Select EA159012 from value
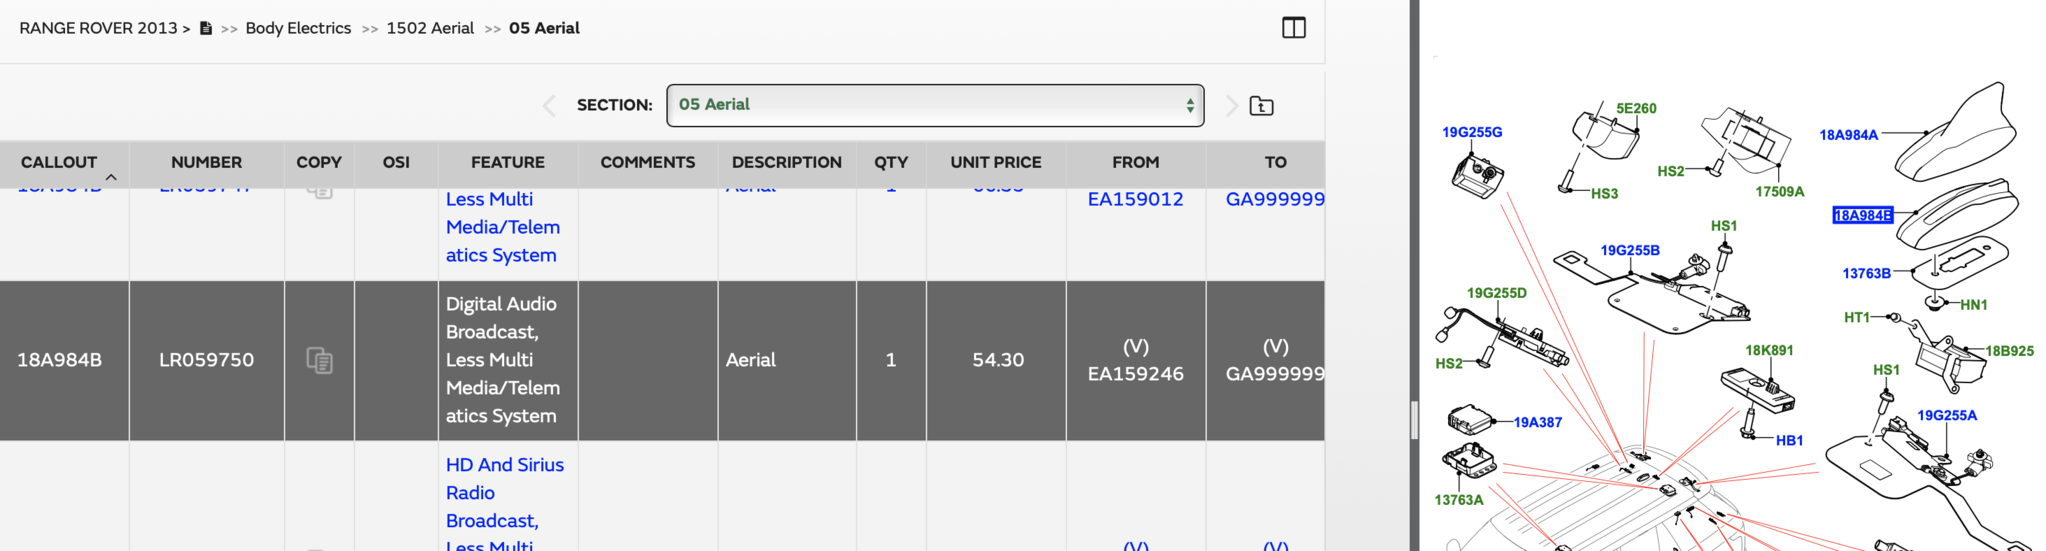Viewport: 2046px width, 551px height. tap(1135, 199)
